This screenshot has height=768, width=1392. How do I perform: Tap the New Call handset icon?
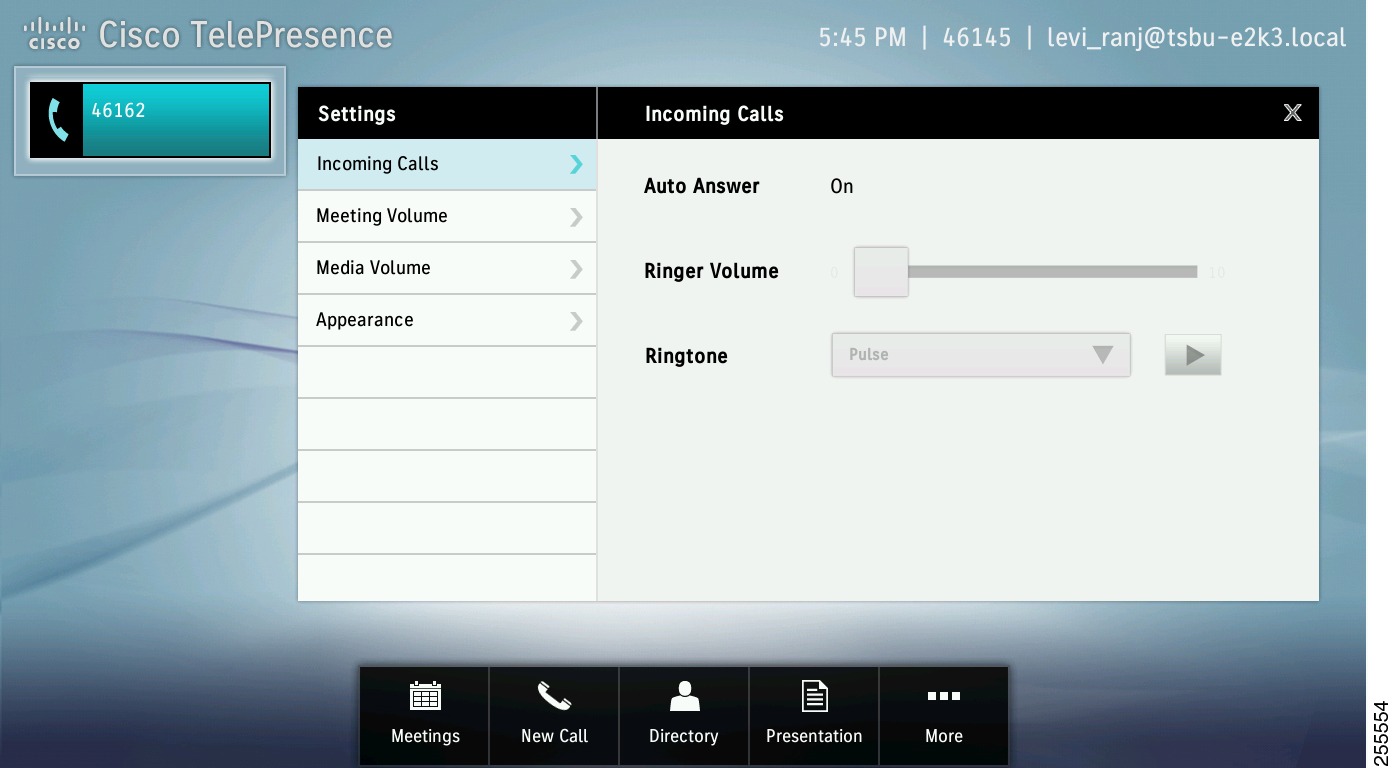tap(554, 696)
